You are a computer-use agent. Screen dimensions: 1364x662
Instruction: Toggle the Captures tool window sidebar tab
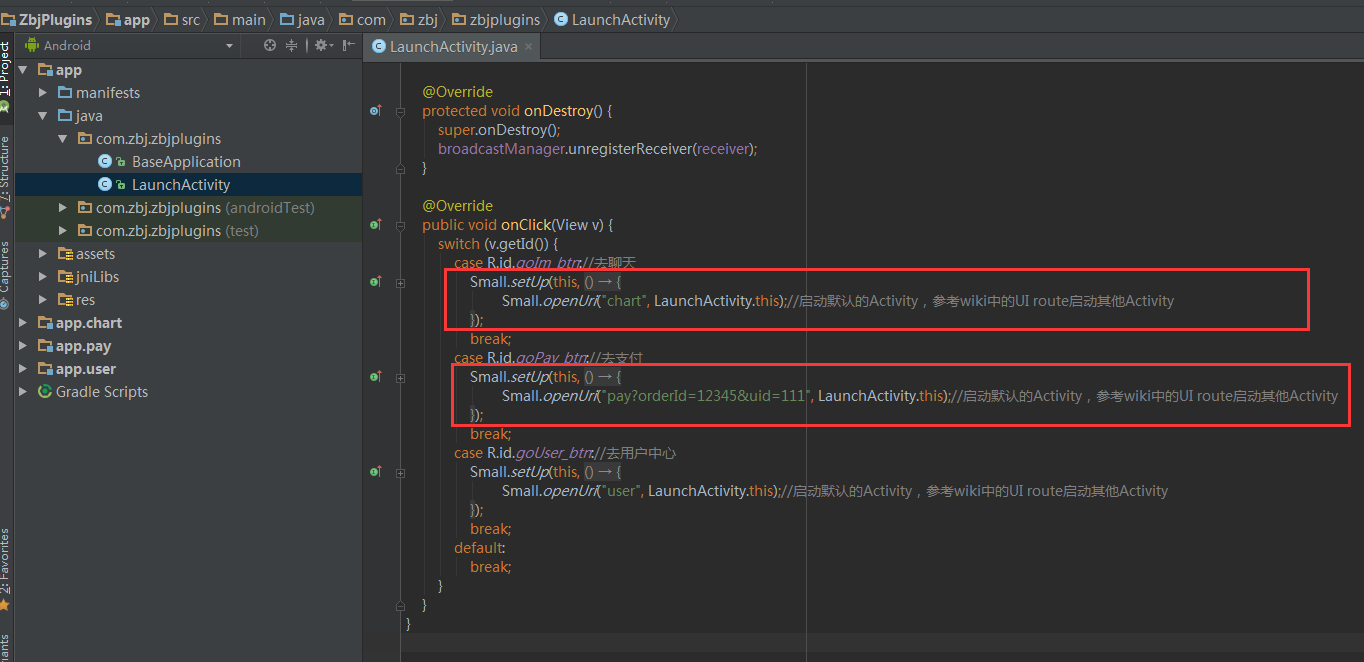tap(6, 272)
